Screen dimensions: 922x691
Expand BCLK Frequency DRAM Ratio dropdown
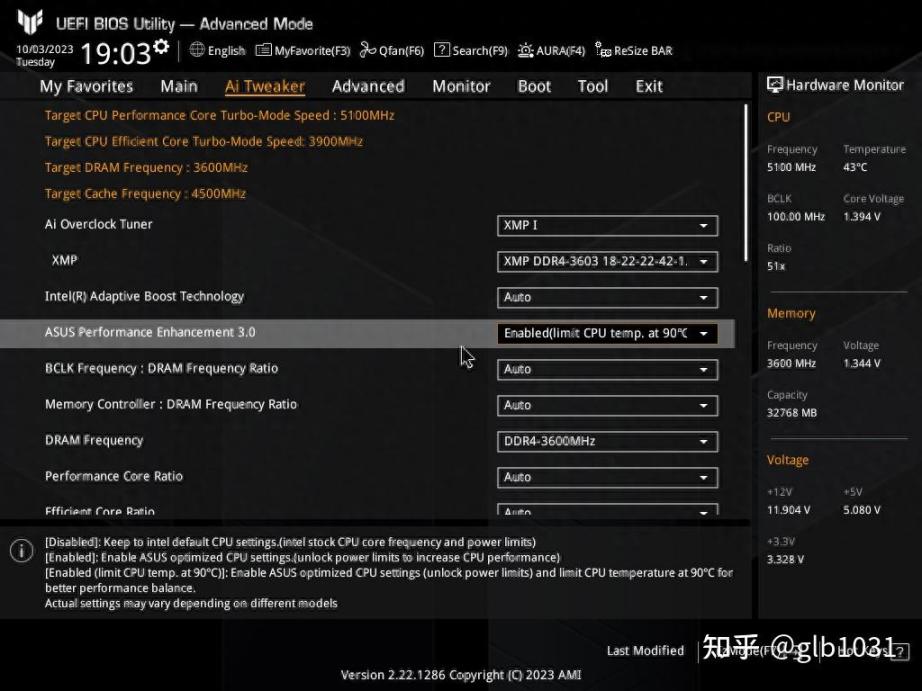(x=607, y=369)
